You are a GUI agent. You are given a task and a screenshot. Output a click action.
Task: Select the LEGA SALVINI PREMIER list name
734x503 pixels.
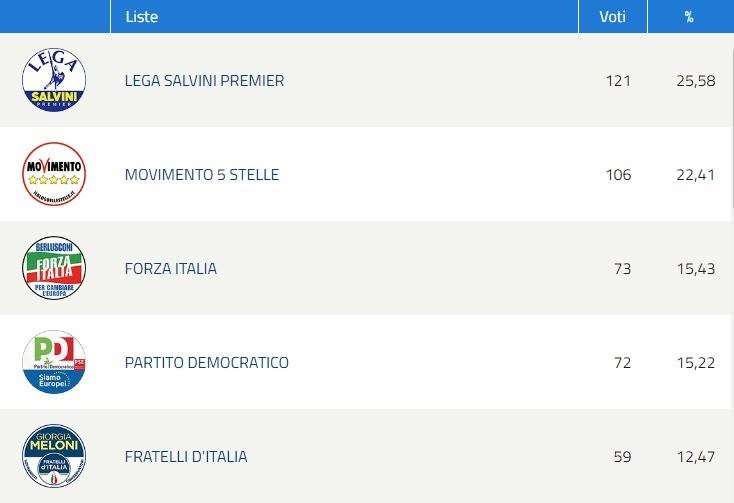204,80
